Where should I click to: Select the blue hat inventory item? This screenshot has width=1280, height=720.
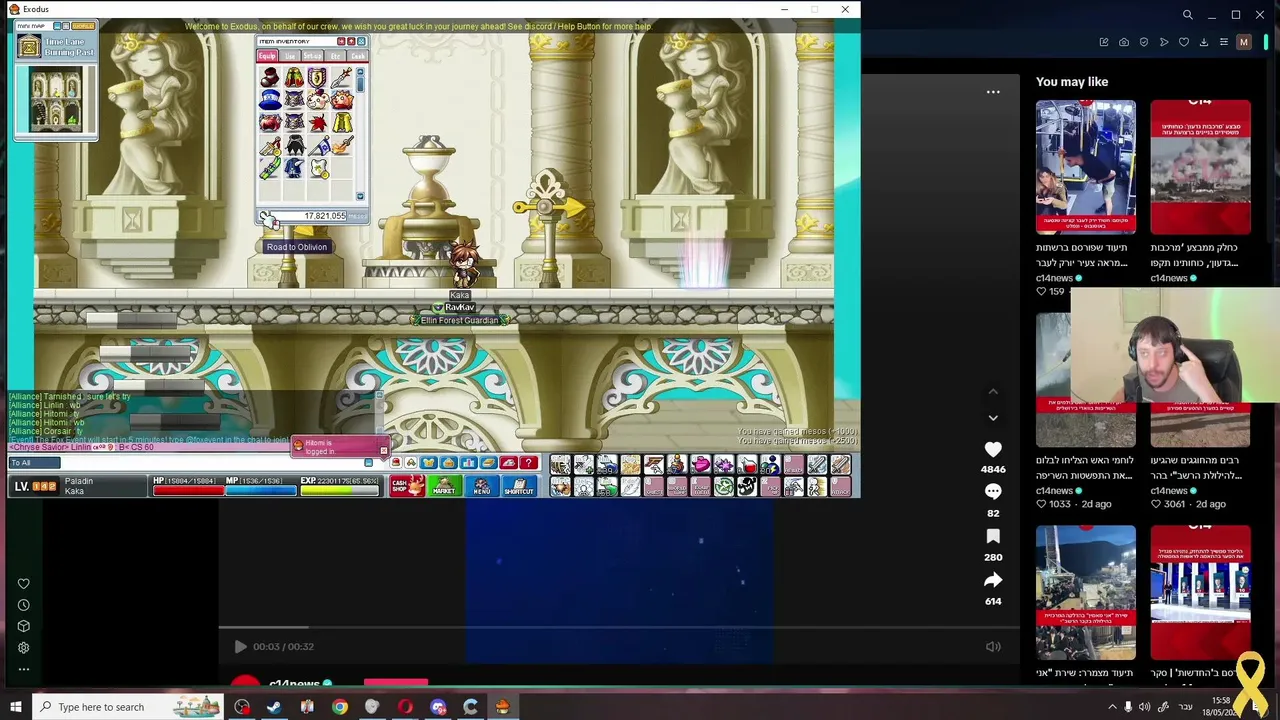point(270,100)
